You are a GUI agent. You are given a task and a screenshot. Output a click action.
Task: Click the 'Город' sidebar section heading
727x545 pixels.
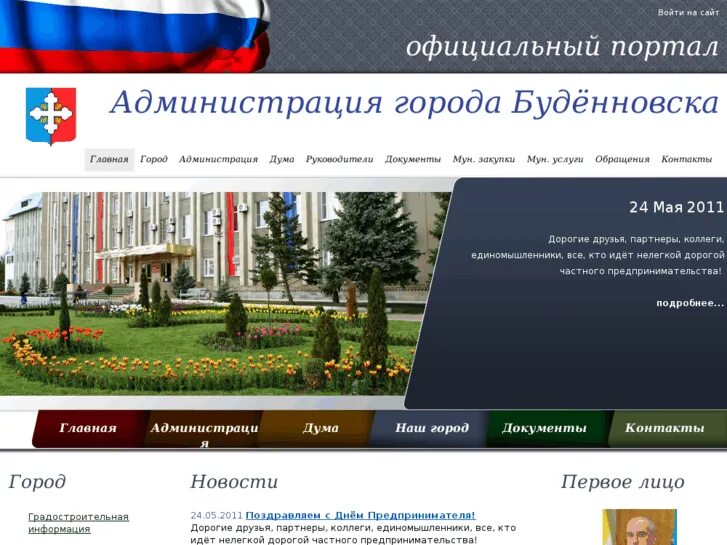click(37, 482)
